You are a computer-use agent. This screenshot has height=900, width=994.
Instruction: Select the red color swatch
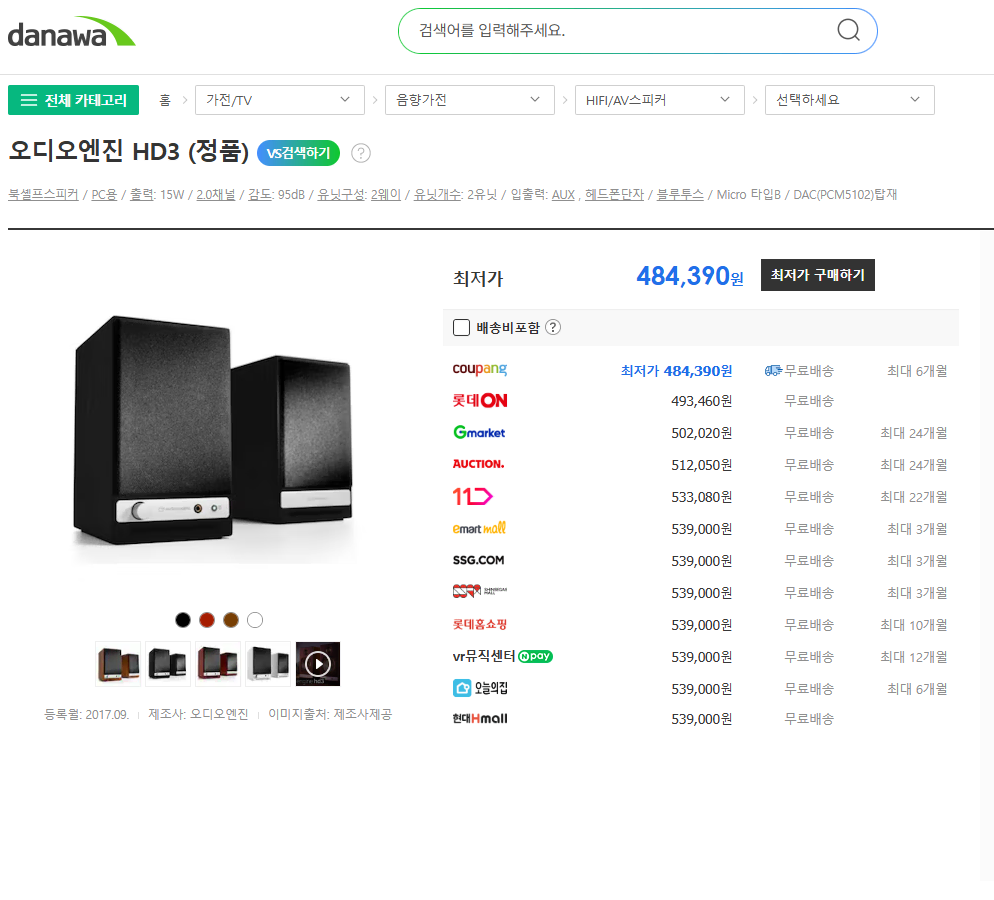pos(207,620)
